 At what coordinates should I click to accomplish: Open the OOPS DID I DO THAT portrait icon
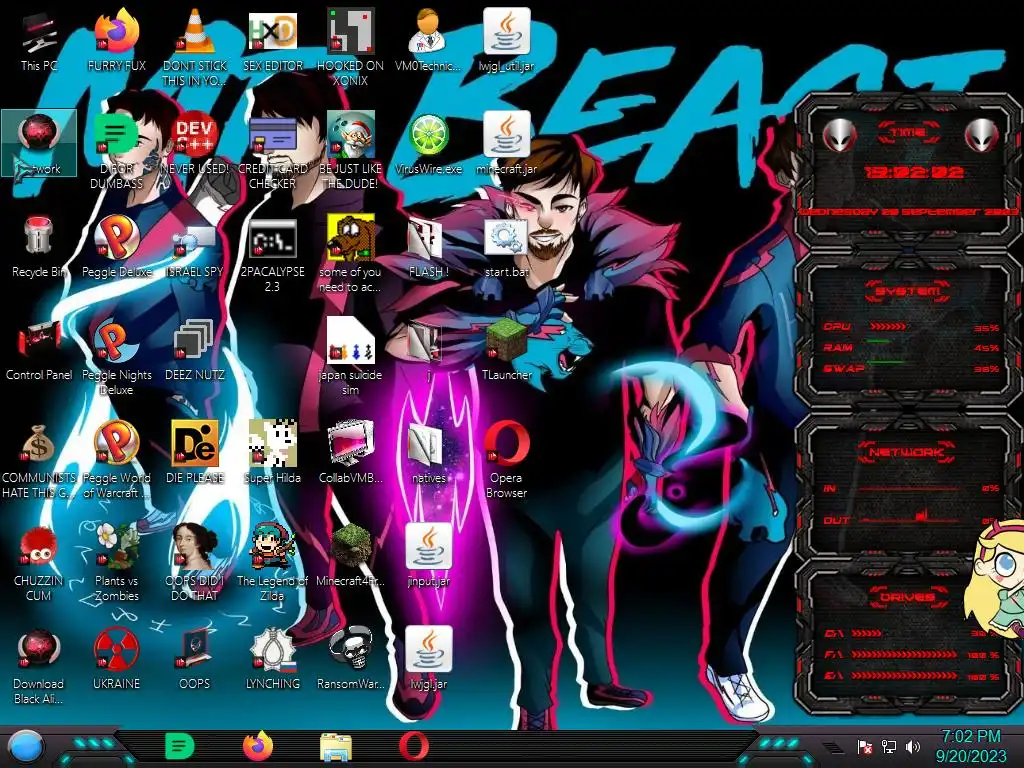(195, 562)
